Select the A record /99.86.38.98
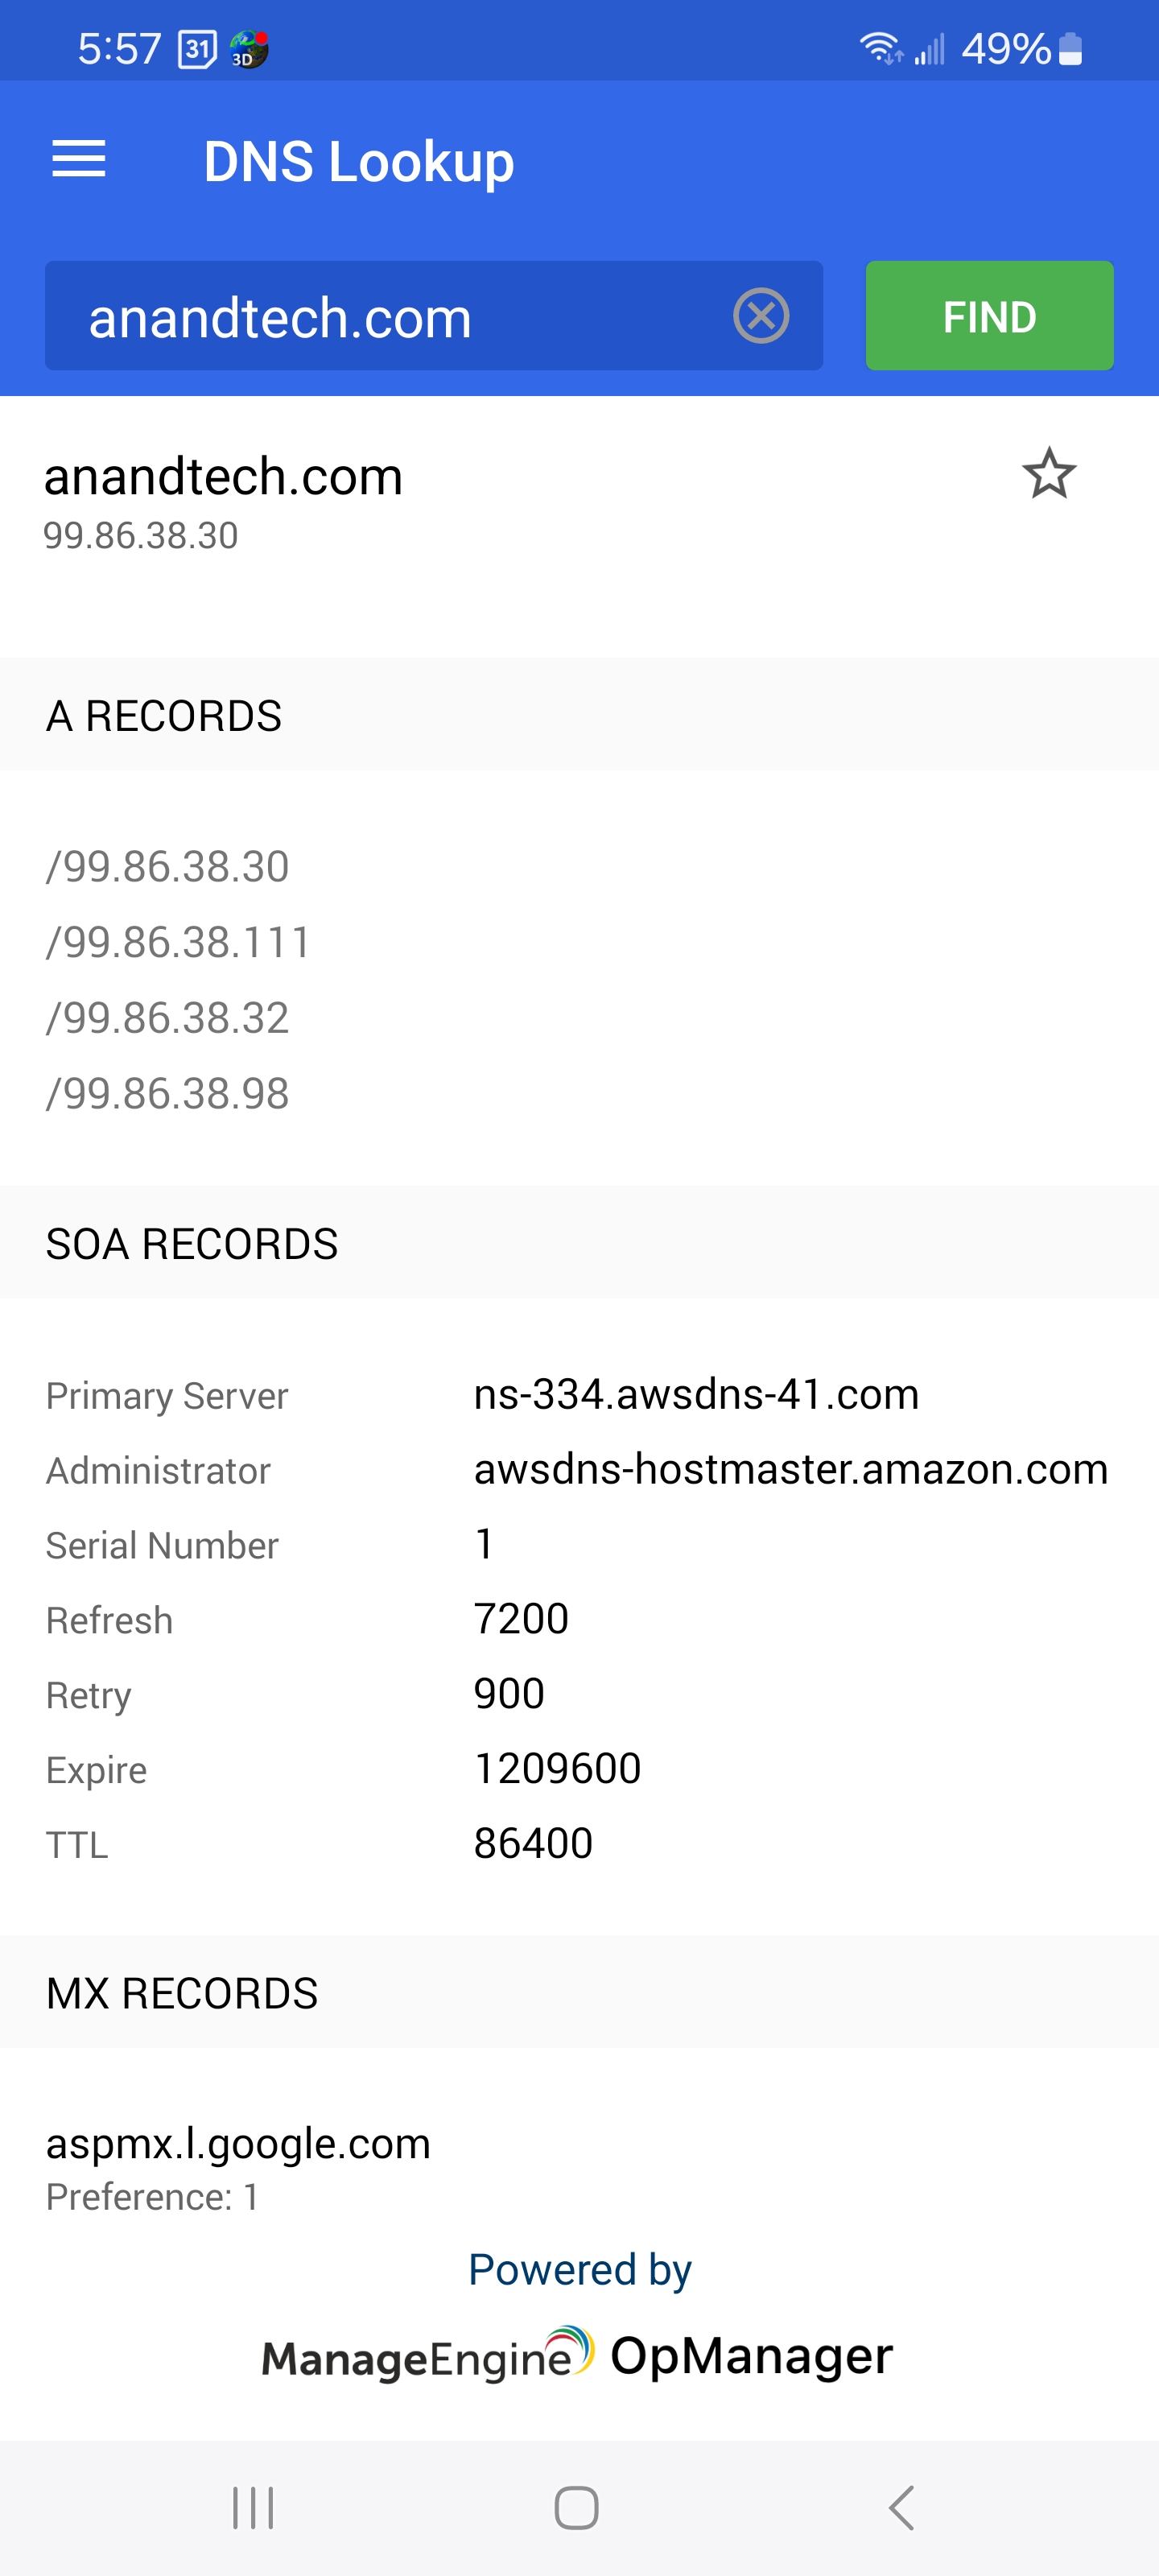Image resolution: width=1159 pixels, height=2576 pixels. click(x=168, y=1093)
